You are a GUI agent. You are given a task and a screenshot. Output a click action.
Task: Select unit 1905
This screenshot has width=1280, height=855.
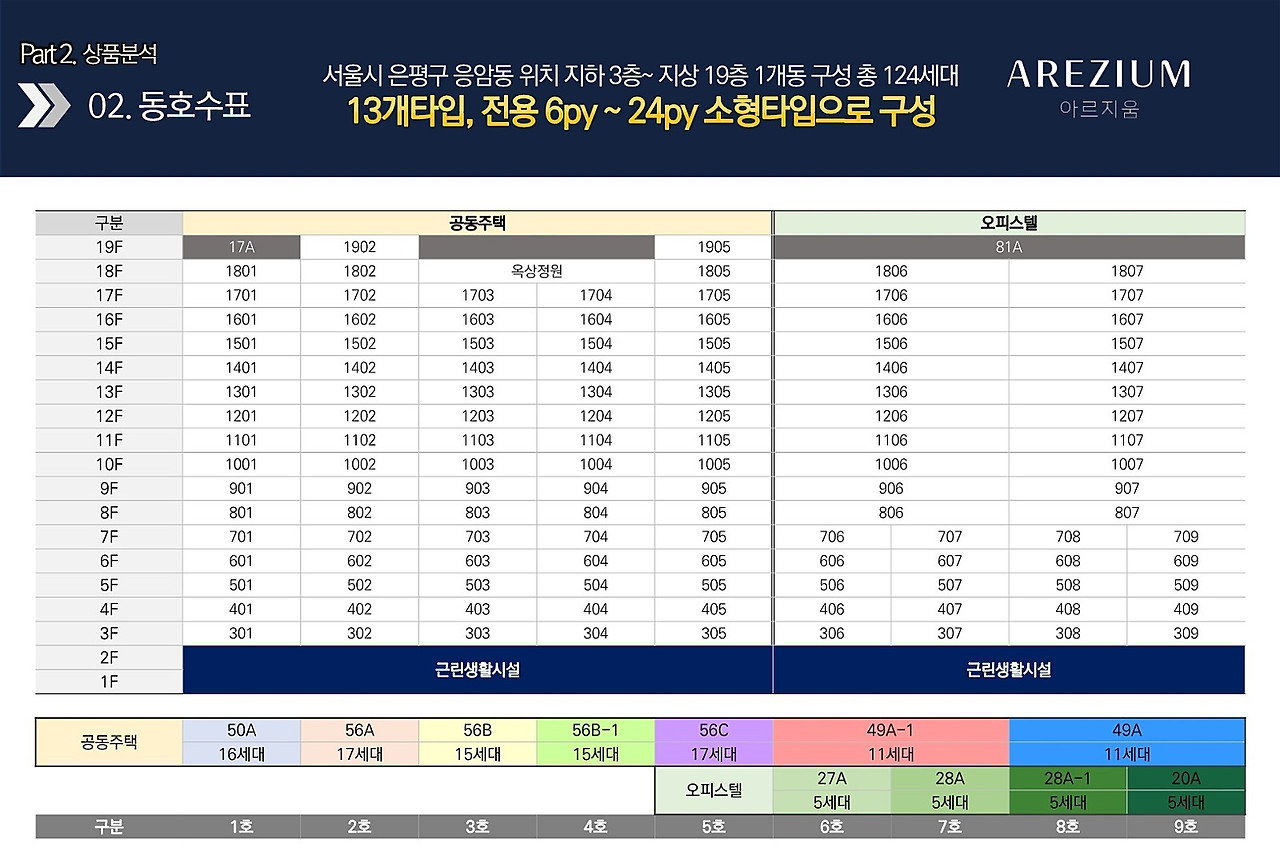click(x=713, y=247)
